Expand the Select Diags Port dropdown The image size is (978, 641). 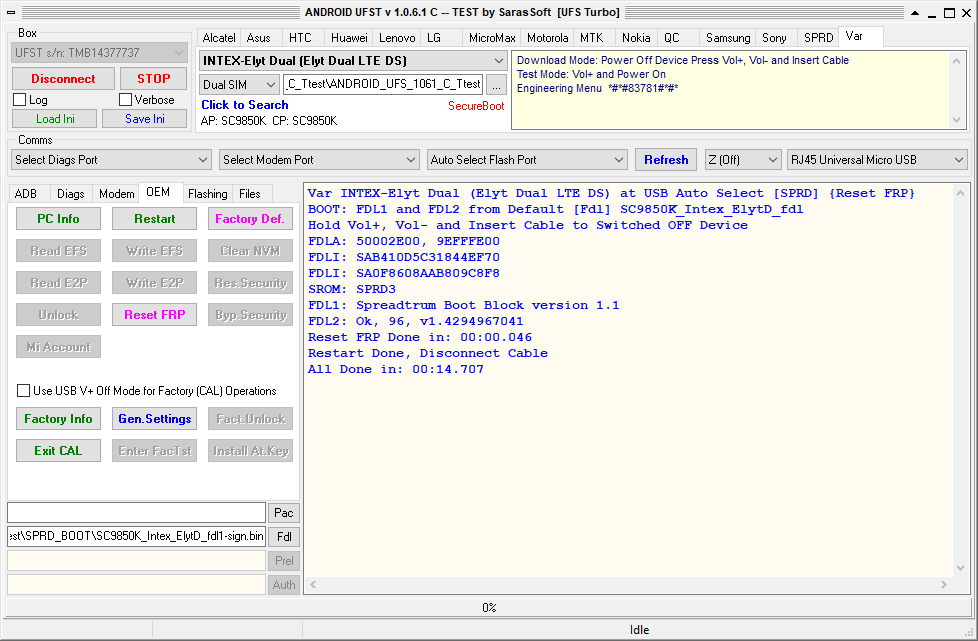(111, 160)
